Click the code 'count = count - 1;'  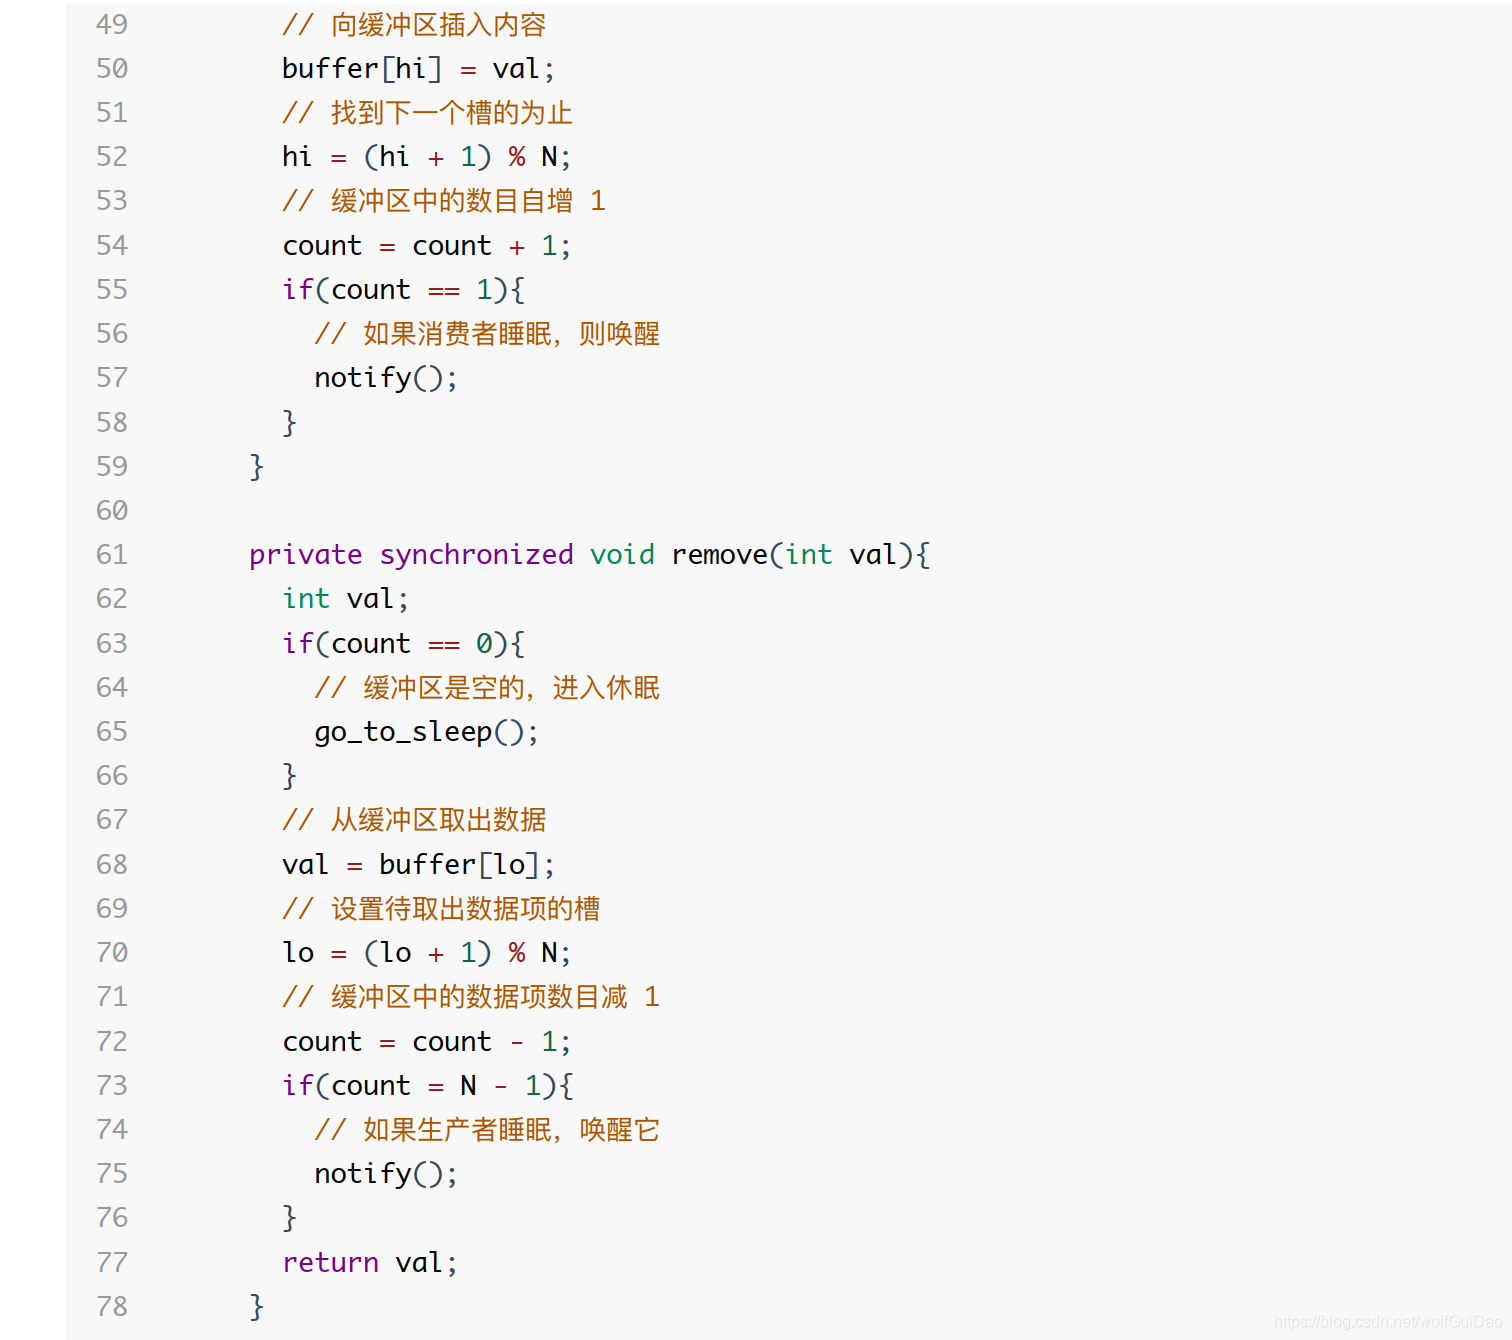[426, 1041]
